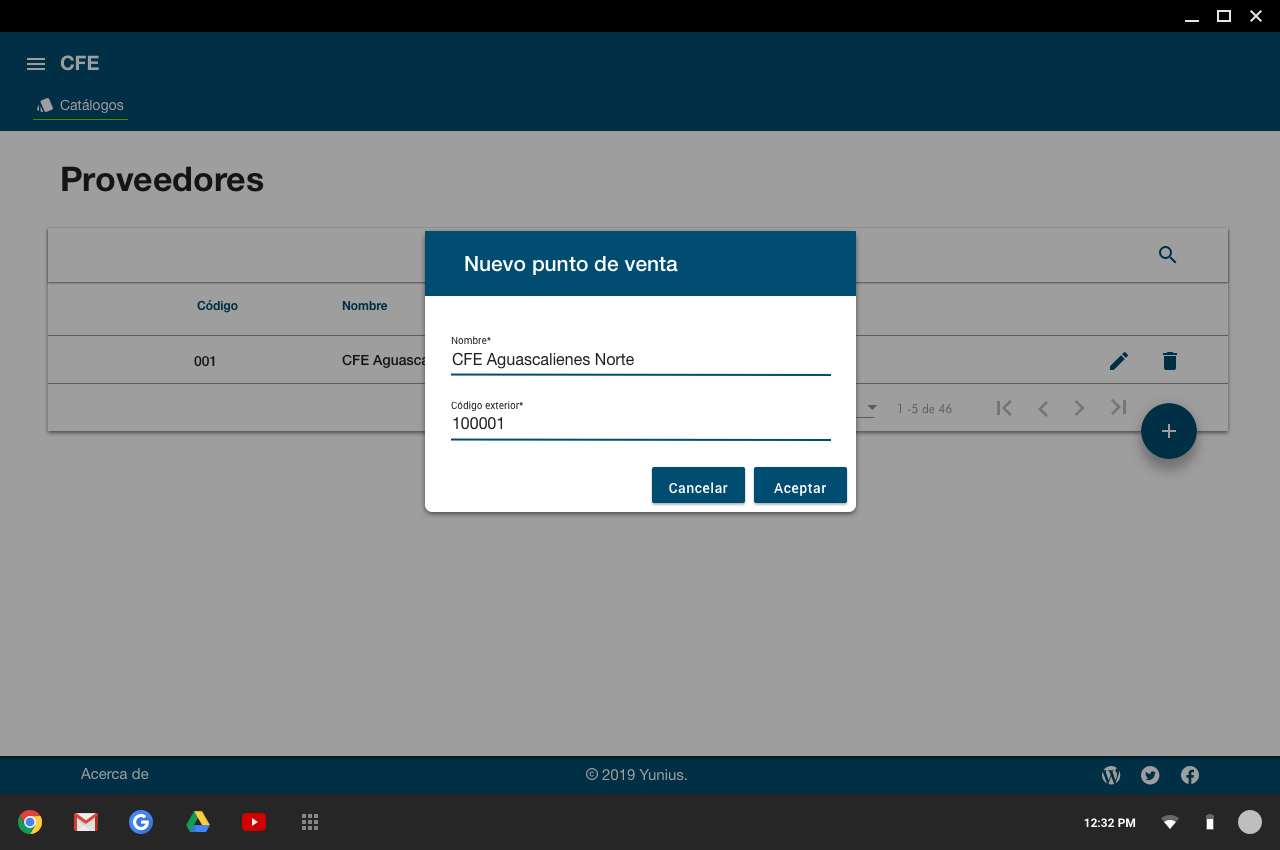Click the search magnifier icon
Screen dimensions: 1280x850
click(1167, 255)
